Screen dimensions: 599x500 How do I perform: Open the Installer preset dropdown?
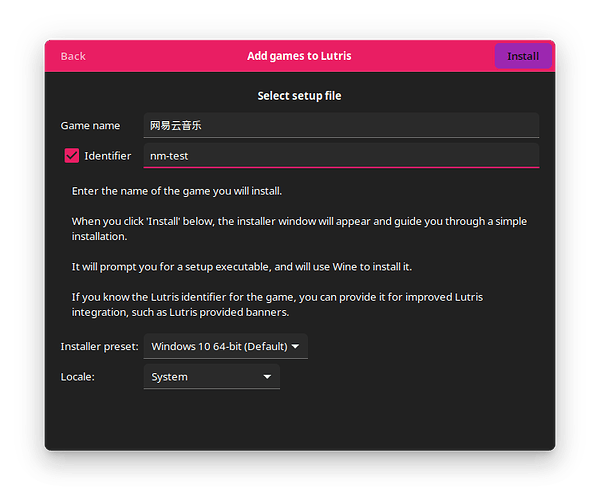(x=225, y=346)
